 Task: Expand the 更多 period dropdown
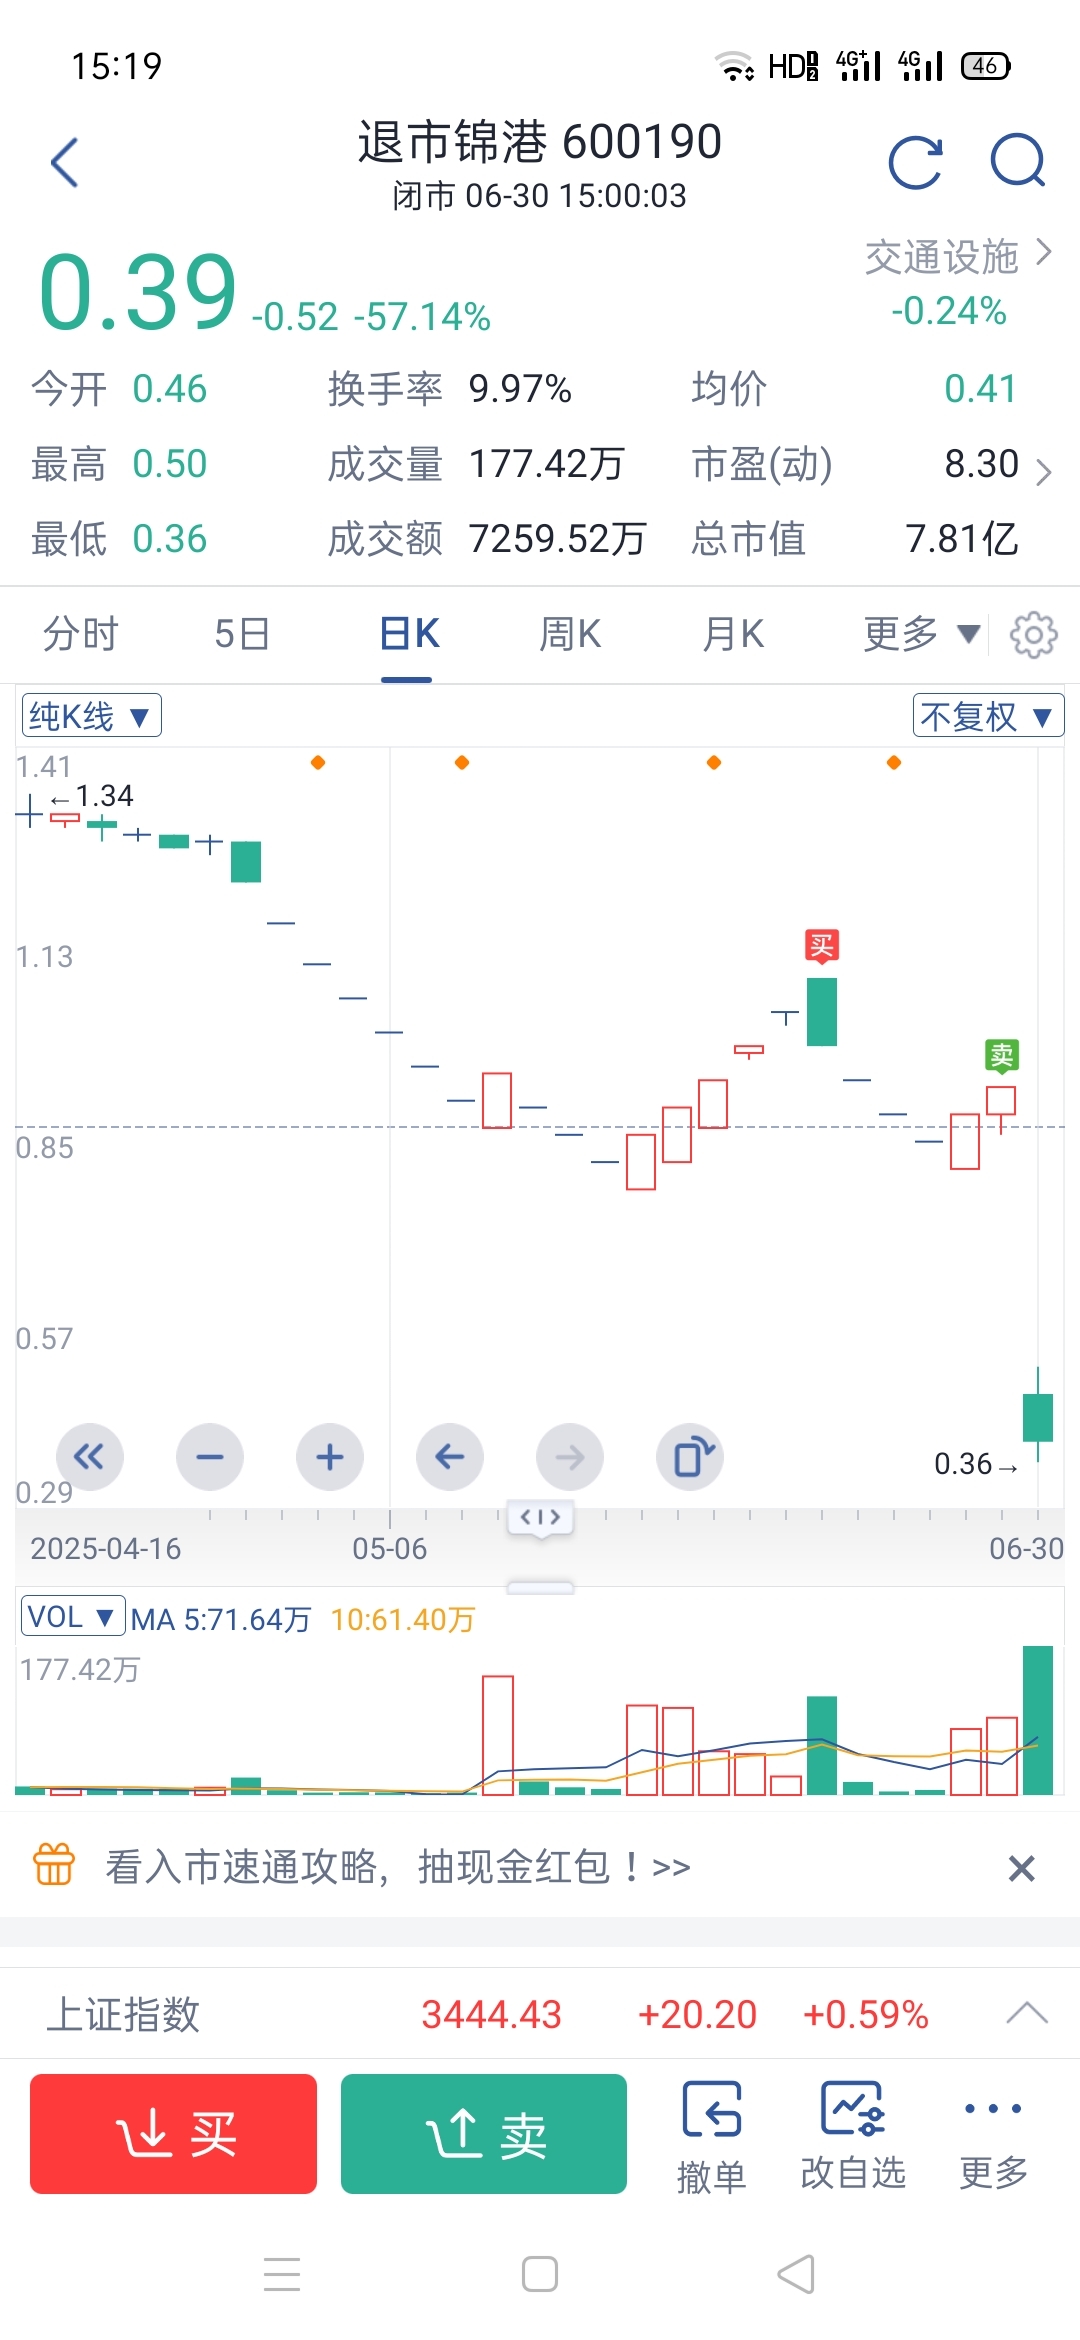pyautogui.click(x=921, y=634)
